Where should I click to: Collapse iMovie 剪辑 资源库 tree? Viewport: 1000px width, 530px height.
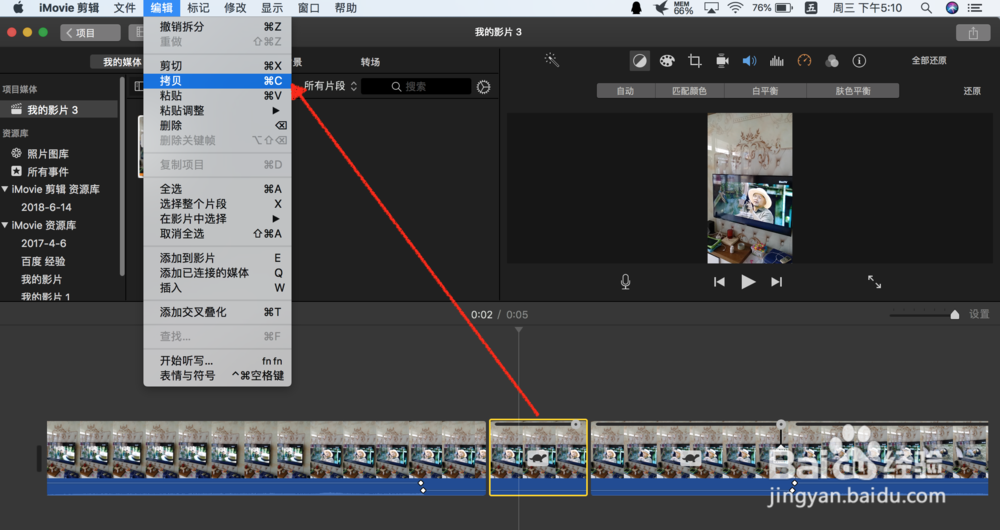point(5,189)
